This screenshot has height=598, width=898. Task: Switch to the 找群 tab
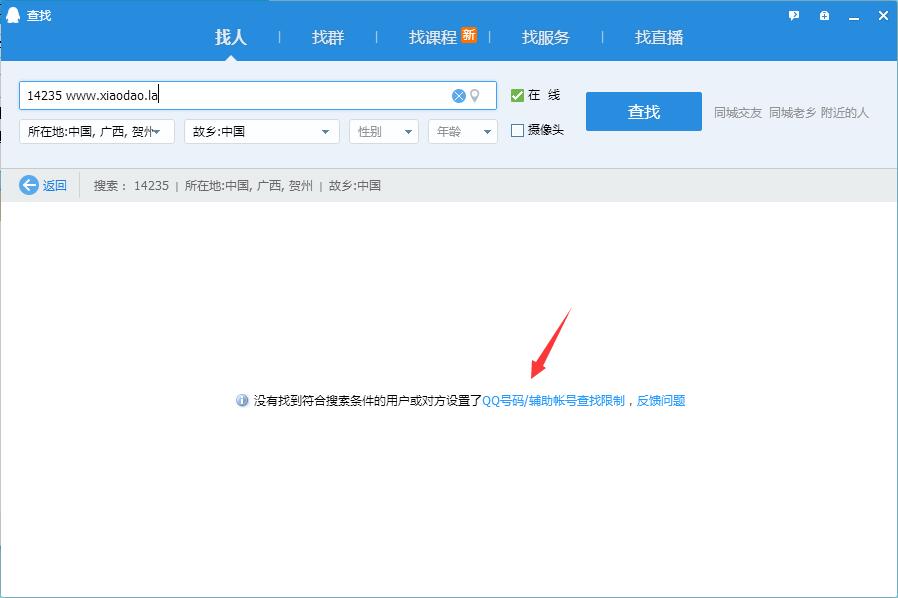click(327, 37)
